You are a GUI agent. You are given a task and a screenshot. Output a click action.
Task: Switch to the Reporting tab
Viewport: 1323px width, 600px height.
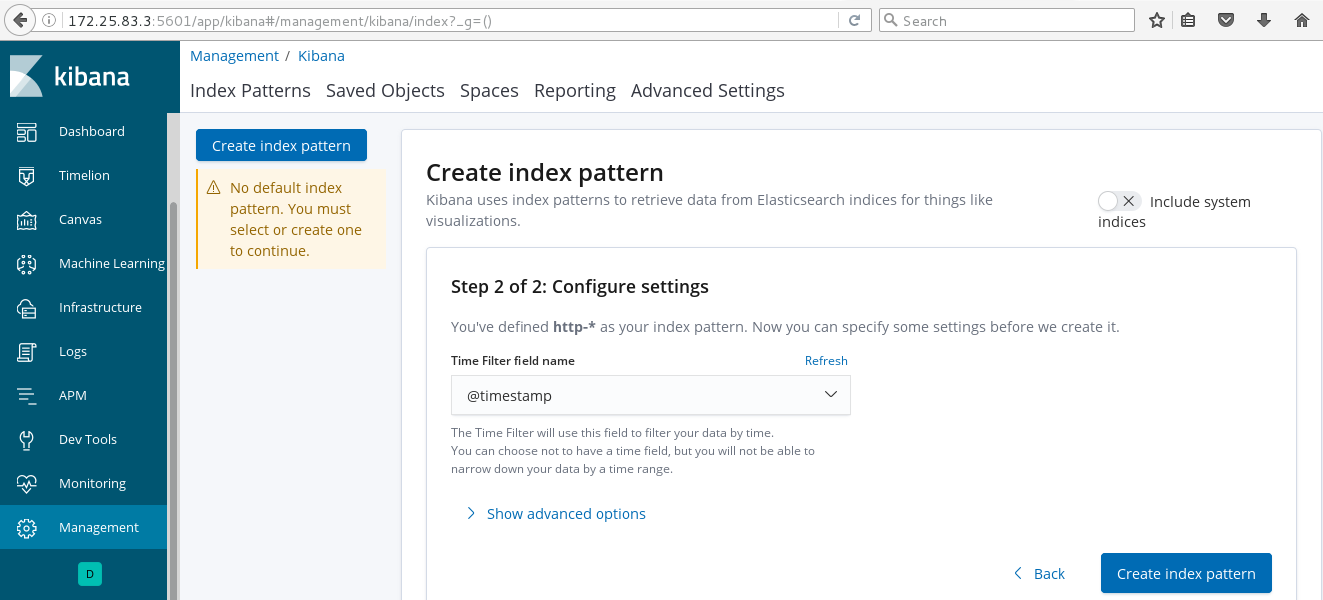575,91
